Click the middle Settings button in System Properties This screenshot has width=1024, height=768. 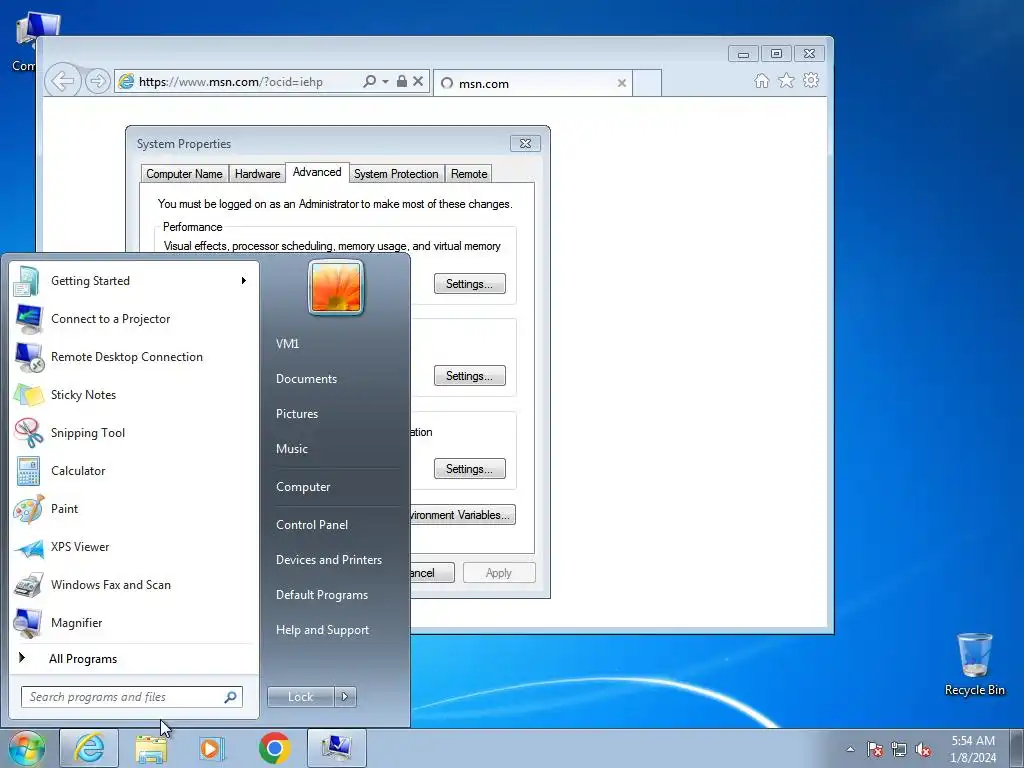click(470, 376)
